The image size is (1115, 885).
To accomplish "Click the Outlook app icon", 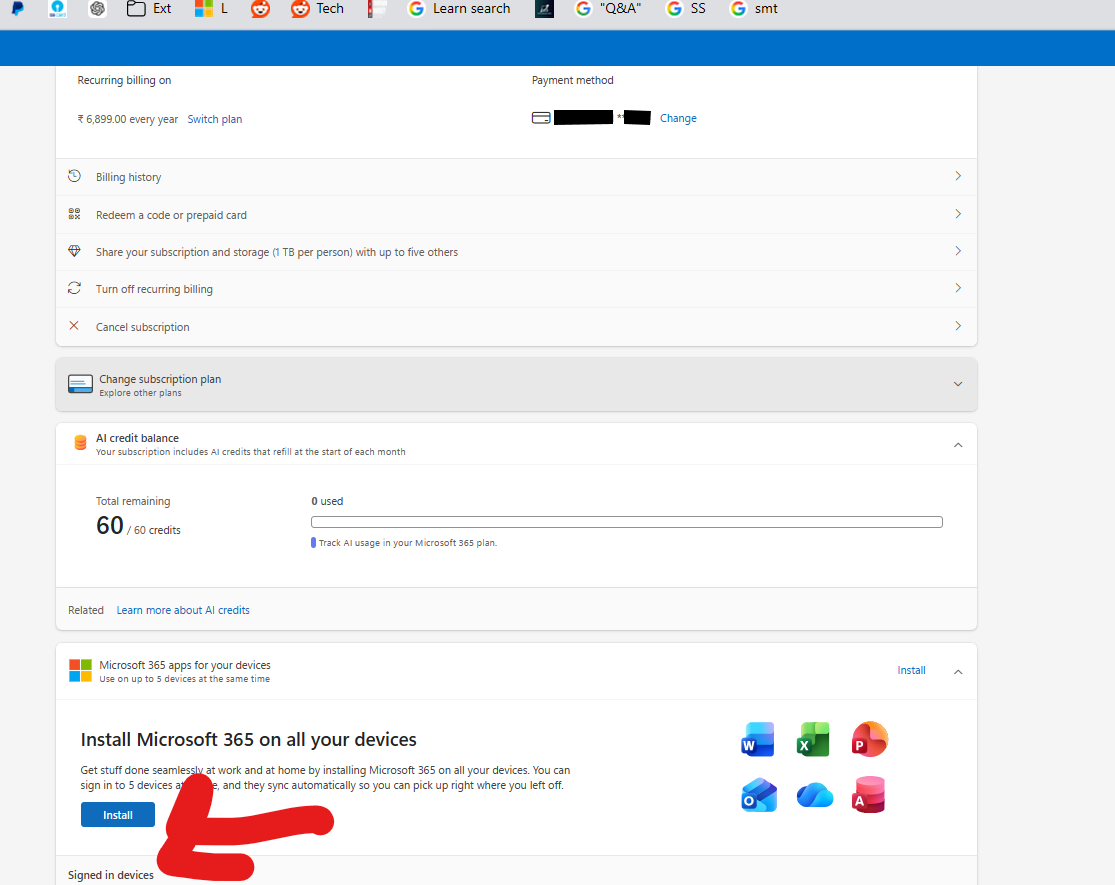I will (758, 795).
